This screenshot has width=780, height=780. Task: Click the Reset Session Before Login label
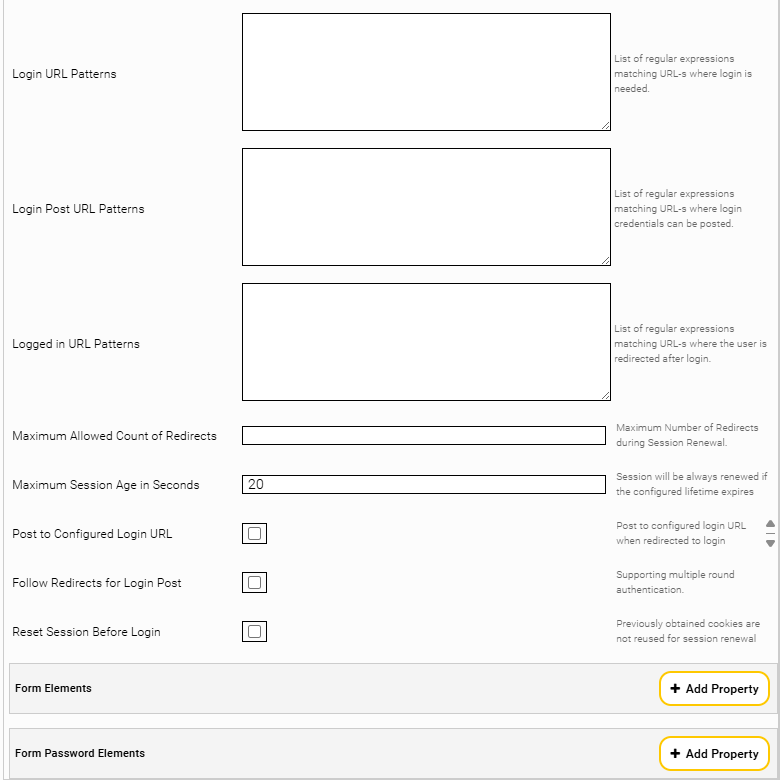pos(86,632)
